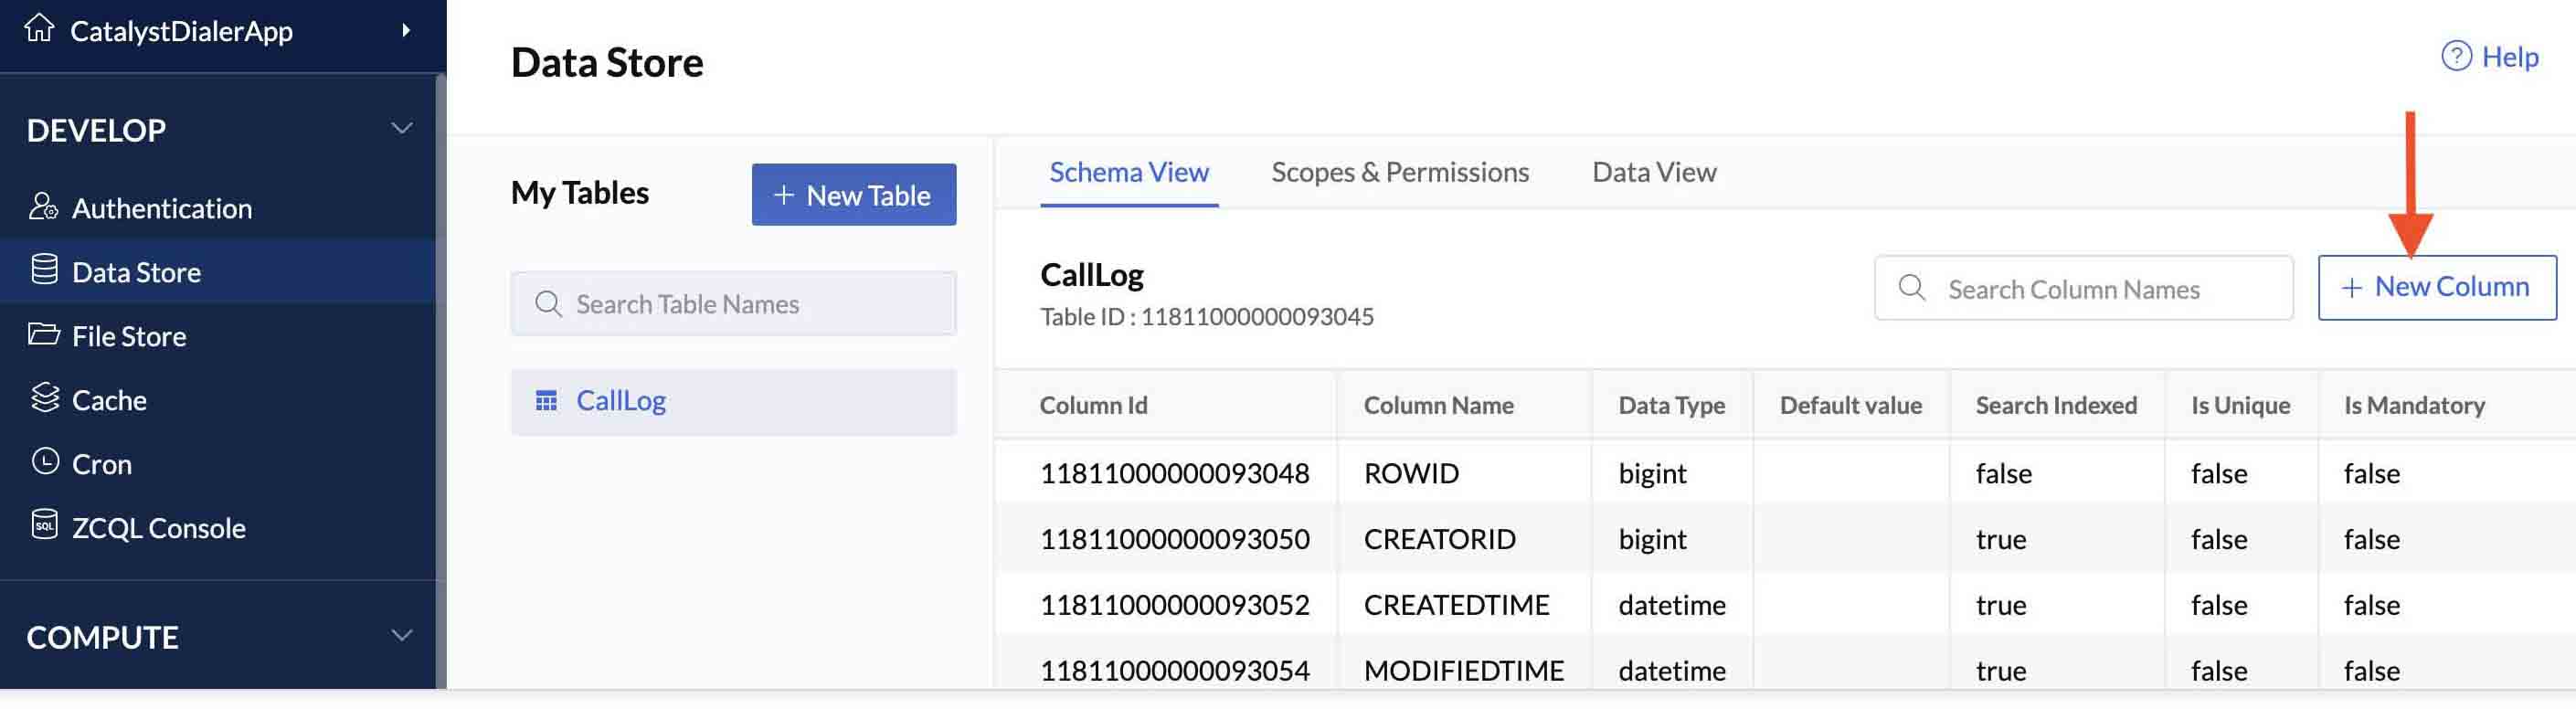
Task: Collapse the DEVELOP section chevron
Action: point(401,129)
